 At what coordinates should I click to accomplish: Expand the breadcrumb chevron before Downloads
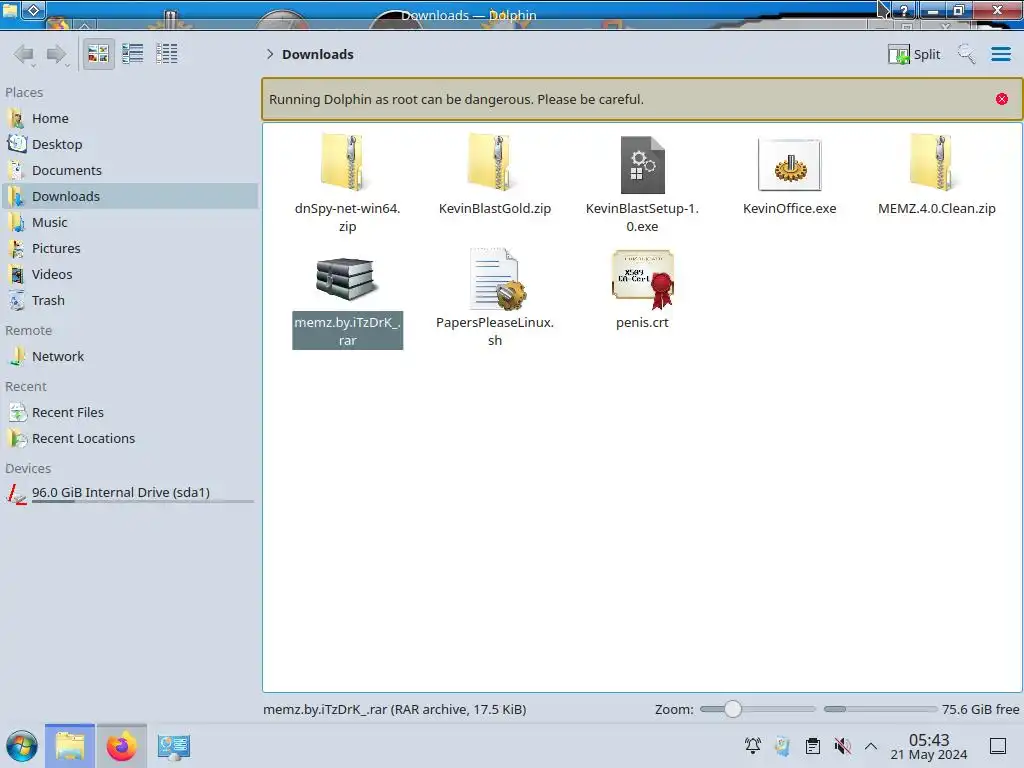[270, 54]
